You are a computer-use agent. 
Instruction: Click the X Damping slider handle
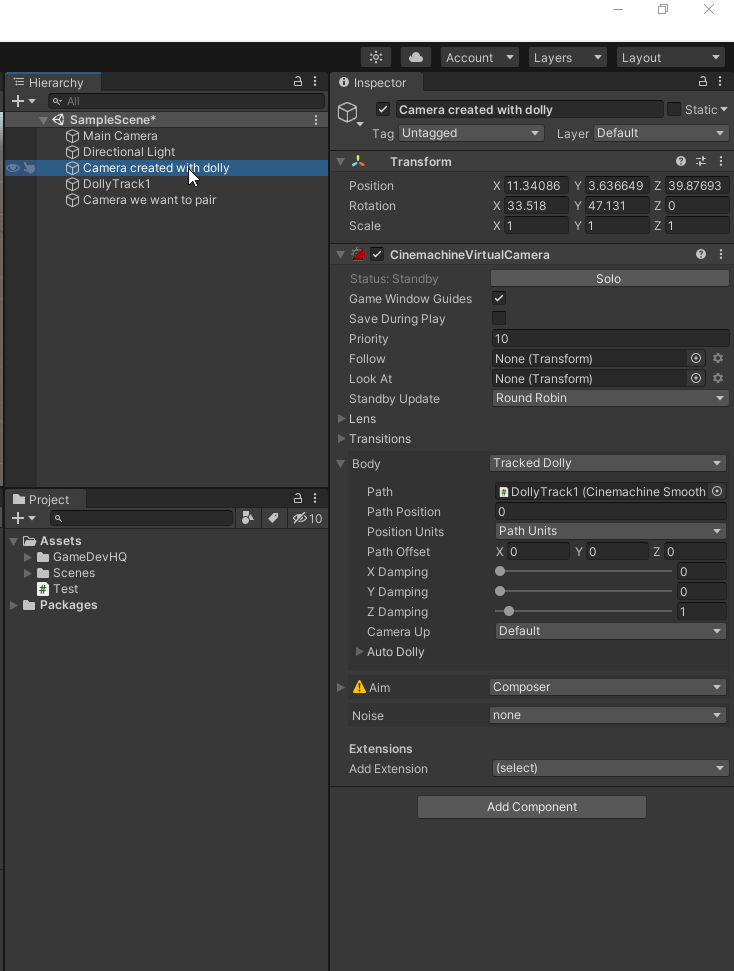tap(500, 571)
